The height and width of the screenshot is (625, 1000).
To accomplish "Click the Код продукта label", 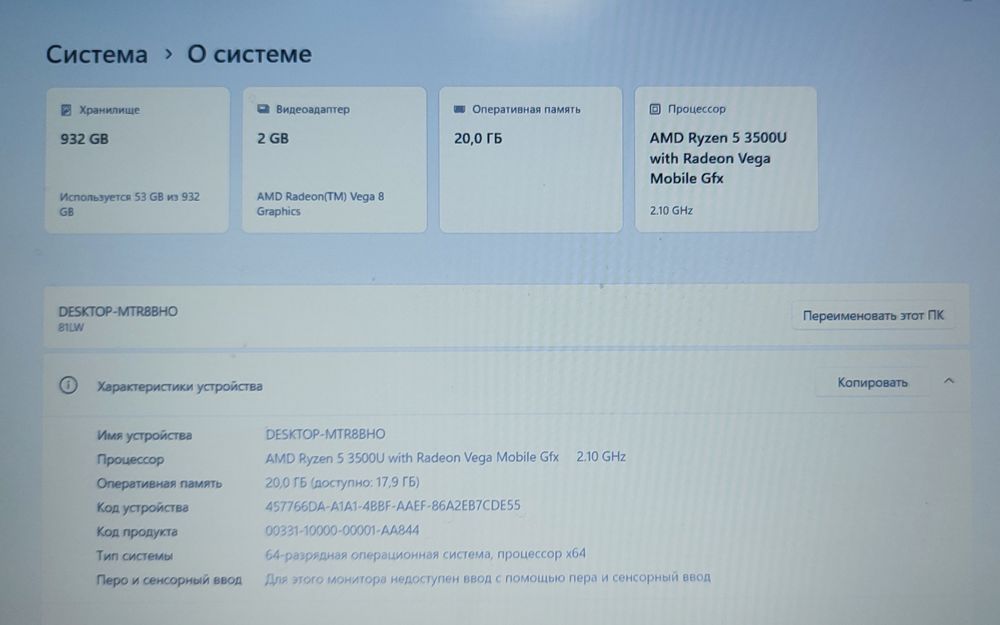I will (136, 532).
